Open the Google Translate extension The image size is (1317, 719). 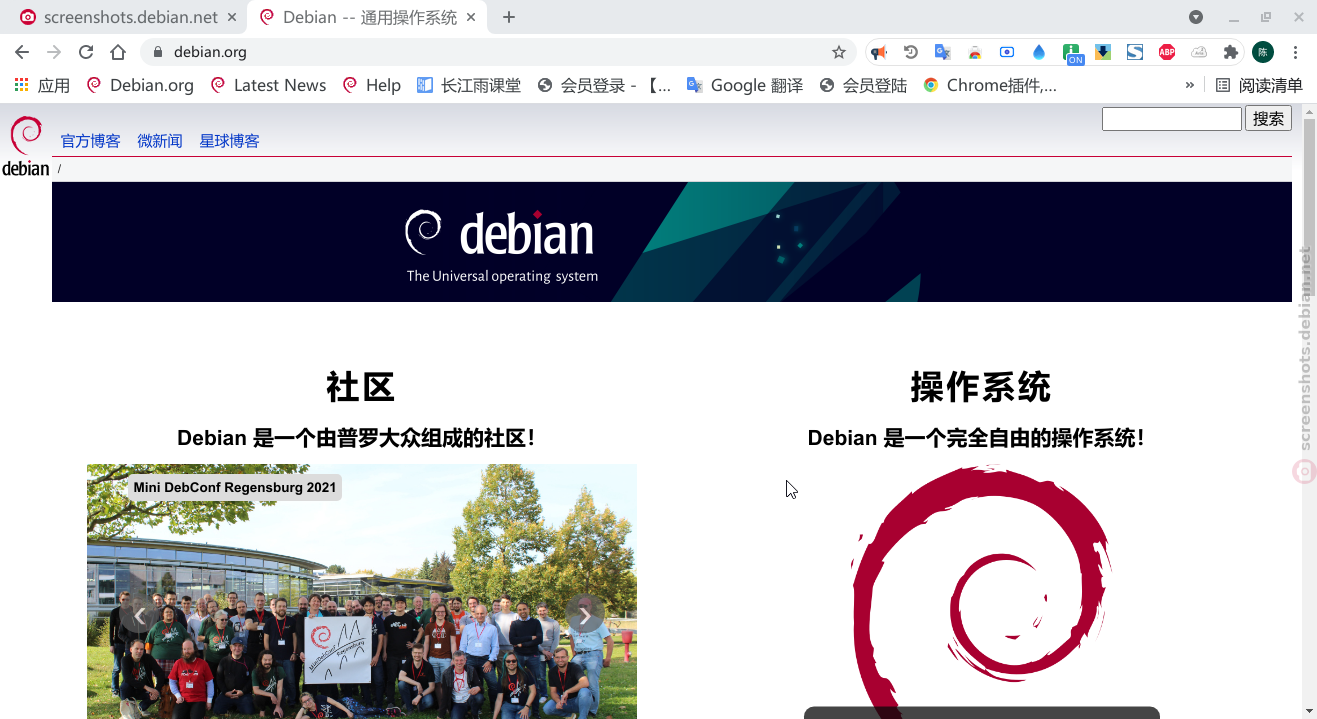tap(943, 52)
